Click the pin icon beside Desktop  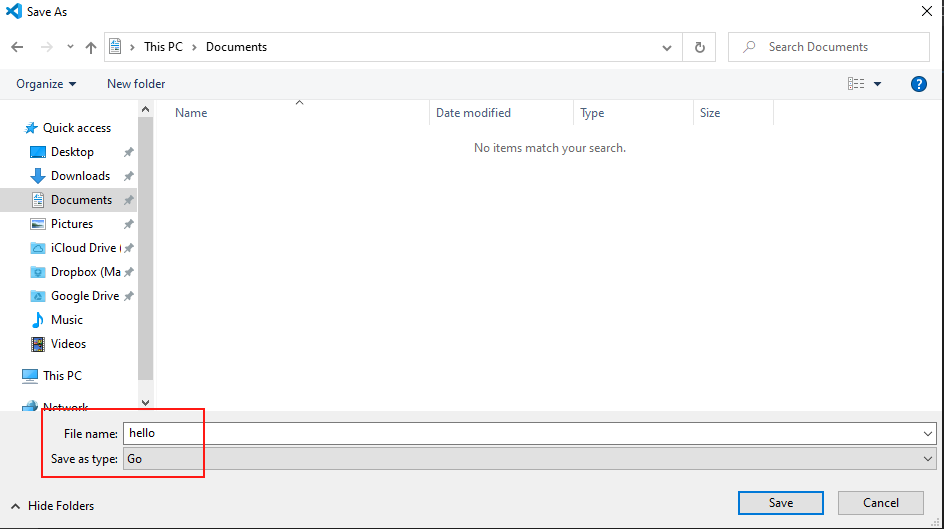pos(128,152)
